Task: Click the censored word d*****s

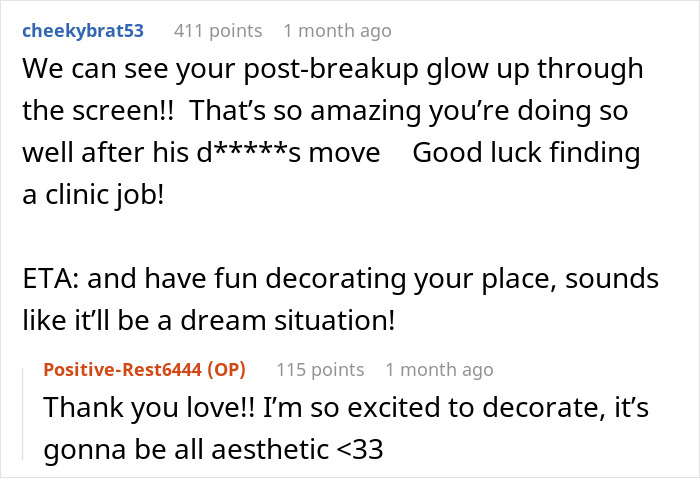Action: (x=250, y=153)
